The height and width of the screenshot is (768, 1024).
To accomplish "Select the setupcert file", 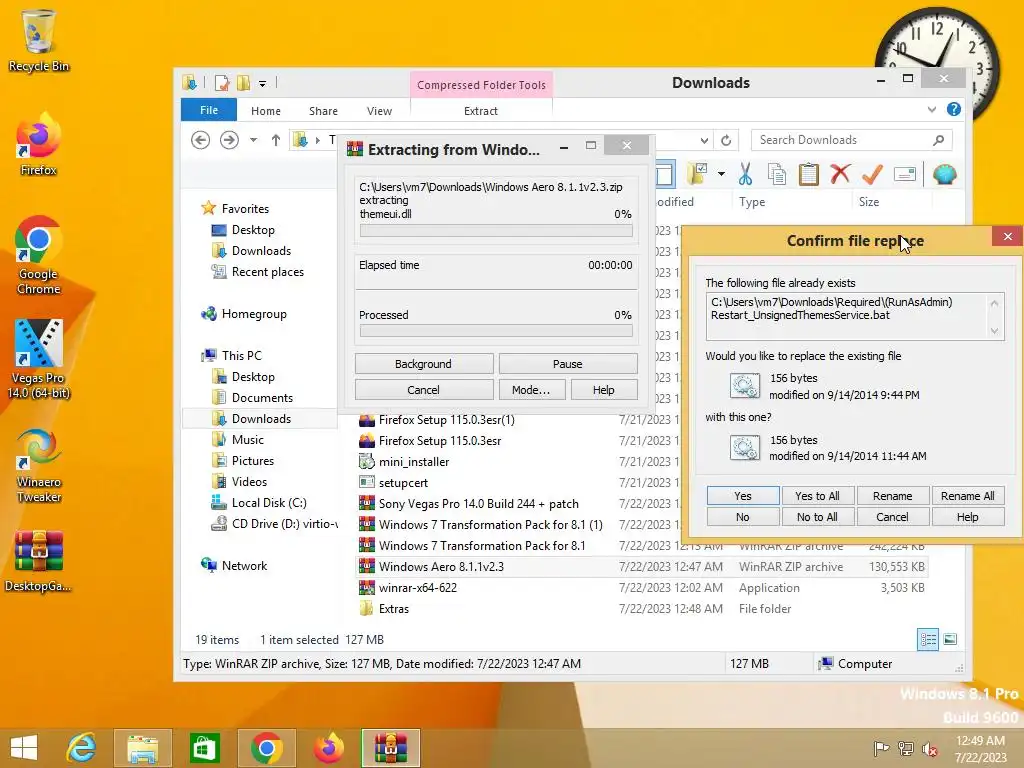I will point(403,483).
